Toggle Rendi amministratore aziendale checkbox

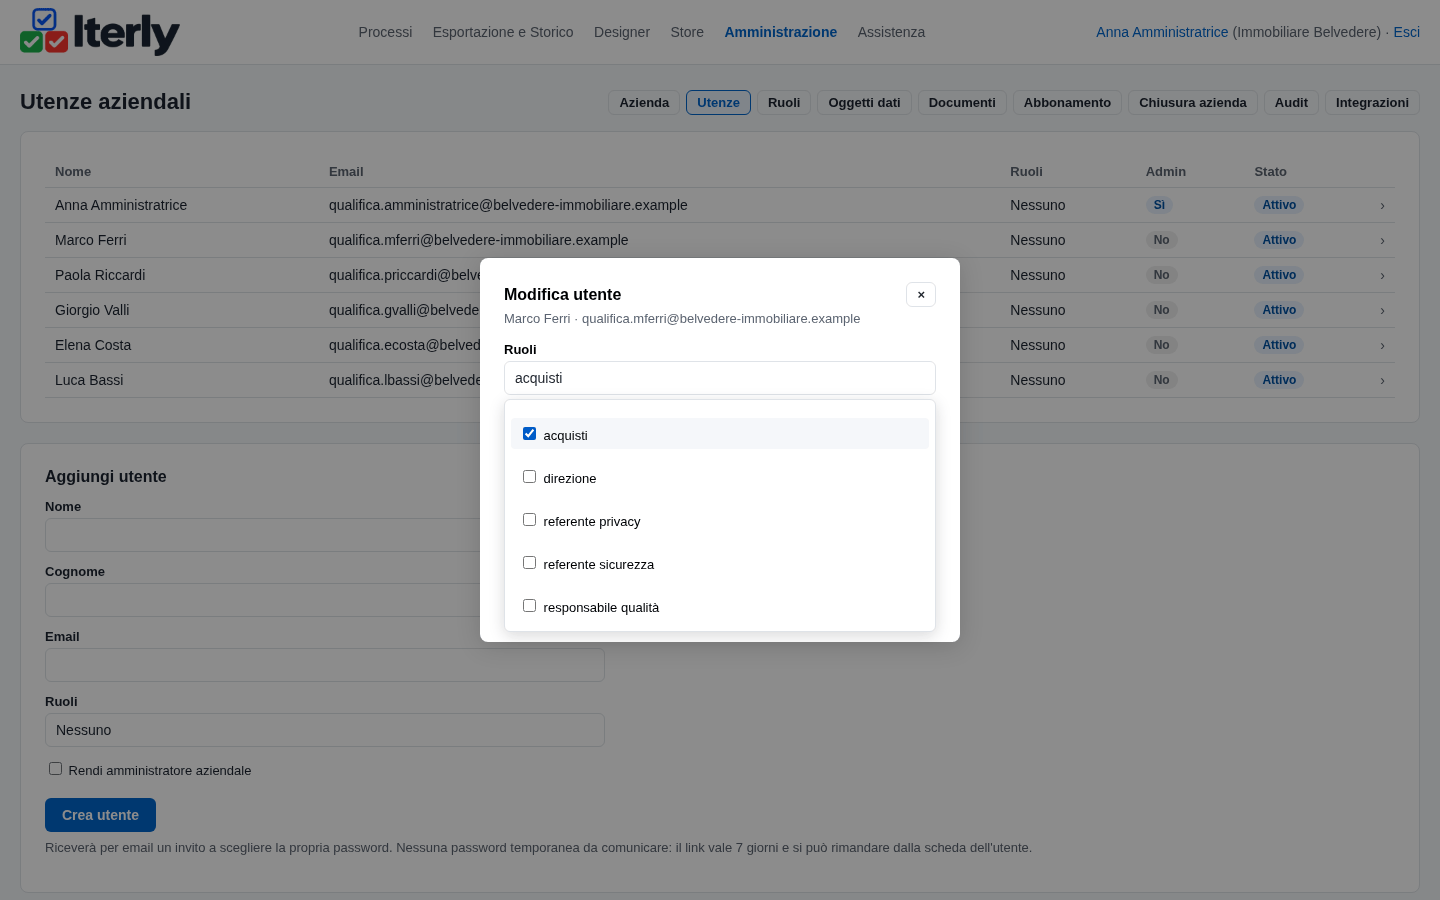pyautogui.click(x=56, y=769)
